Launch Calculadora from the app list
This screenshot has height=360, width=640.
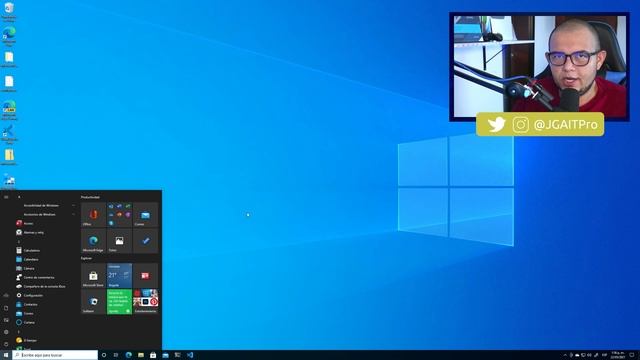pos(46,250)
